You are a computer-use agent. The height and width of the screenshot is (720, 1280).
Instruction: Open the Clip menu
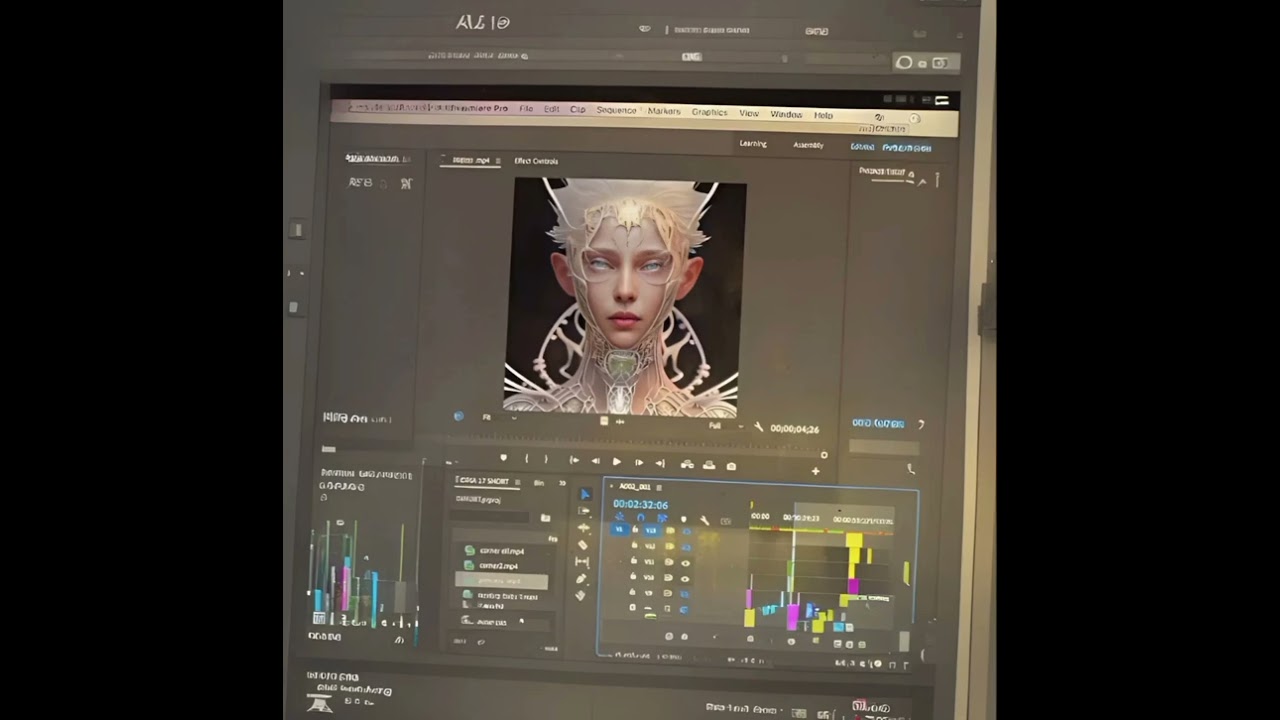pos(577,109)
